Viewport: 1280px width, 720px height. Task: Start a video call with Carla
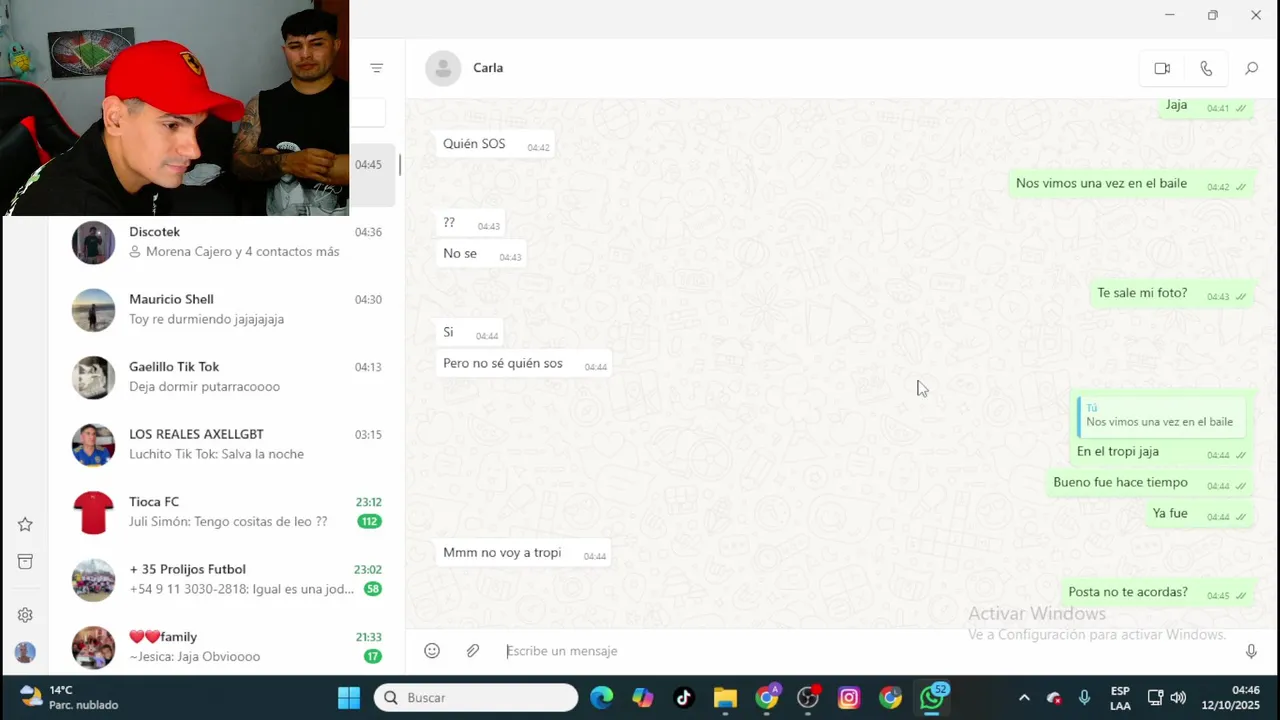(x=1162, y=68)
